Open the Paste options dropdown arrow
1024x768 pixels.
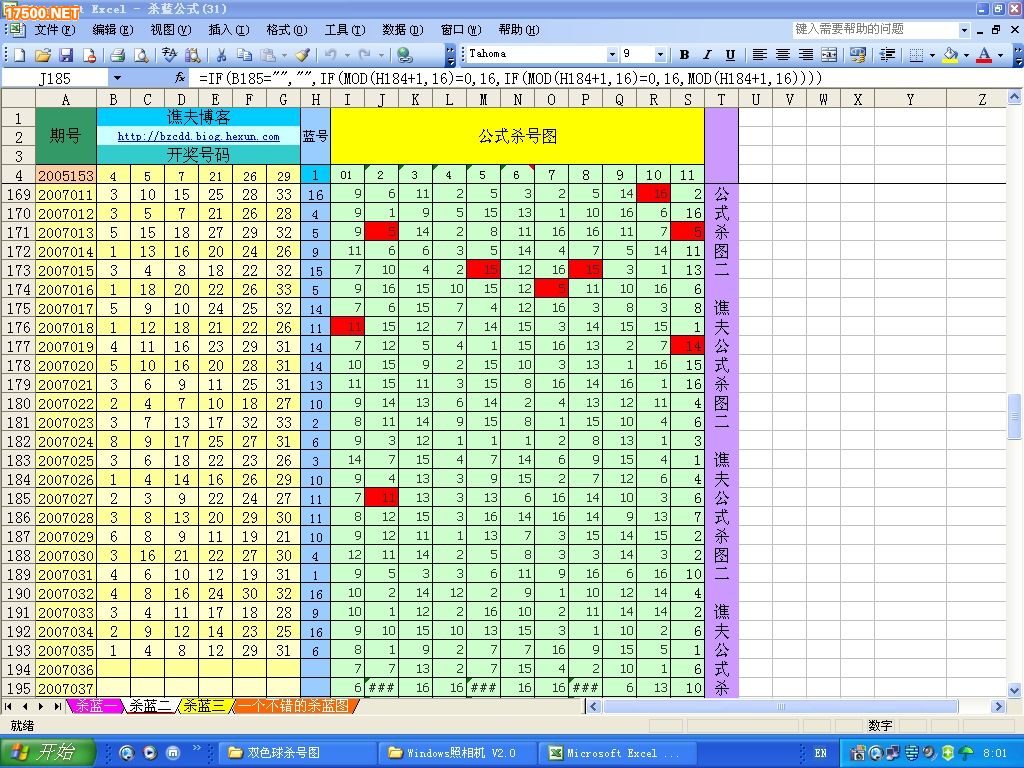coord(284,55)
